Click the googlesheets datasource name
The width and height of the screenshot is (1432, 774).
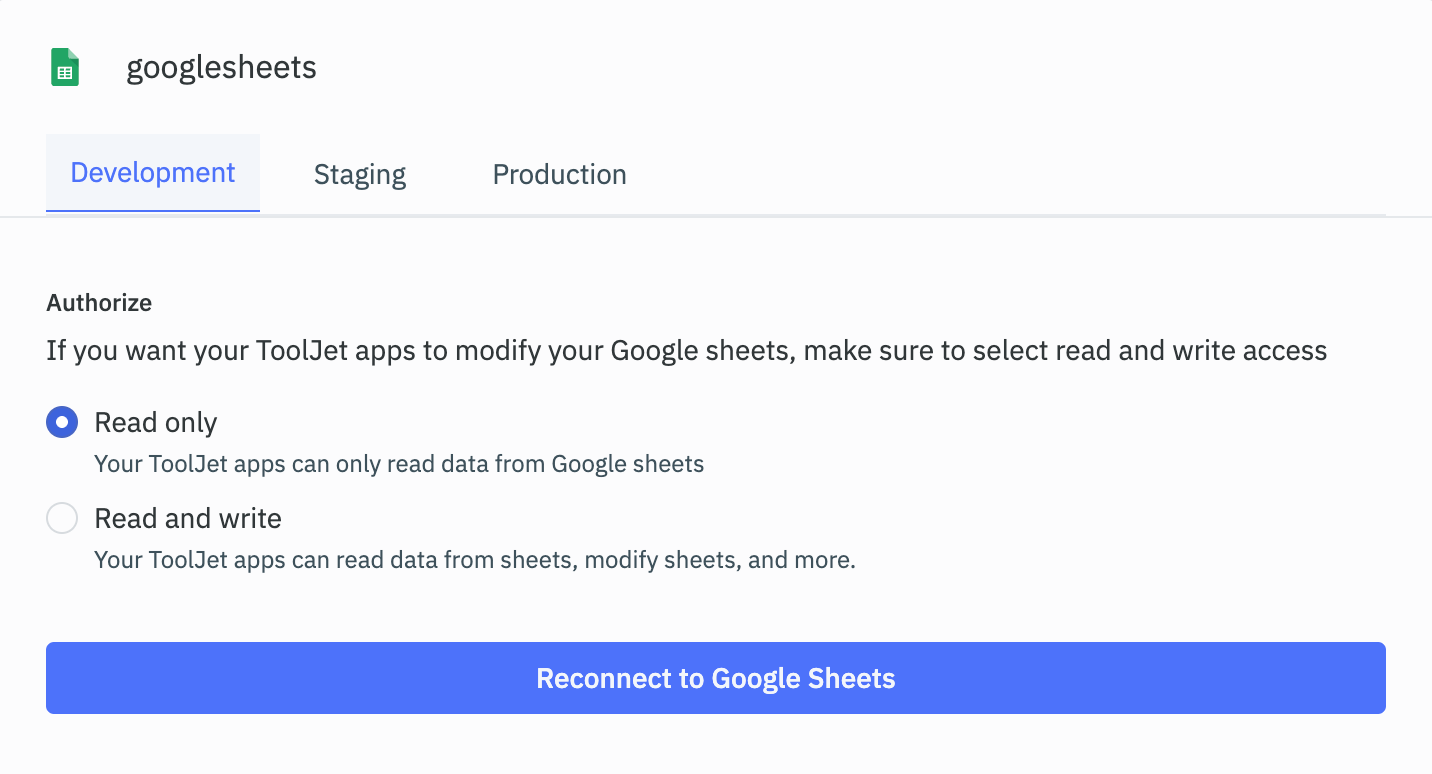tap(221, 67)
